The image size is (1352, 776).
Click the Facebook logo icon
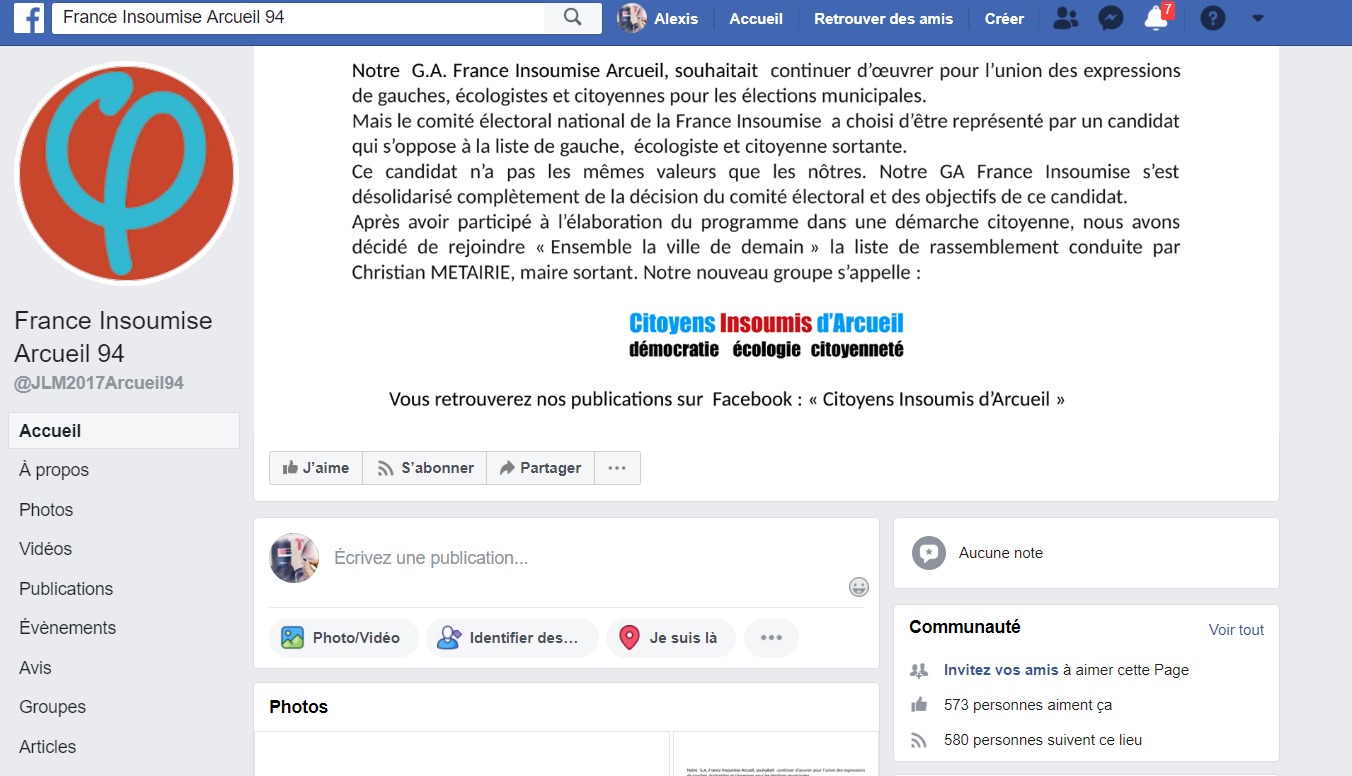point(28,18)
